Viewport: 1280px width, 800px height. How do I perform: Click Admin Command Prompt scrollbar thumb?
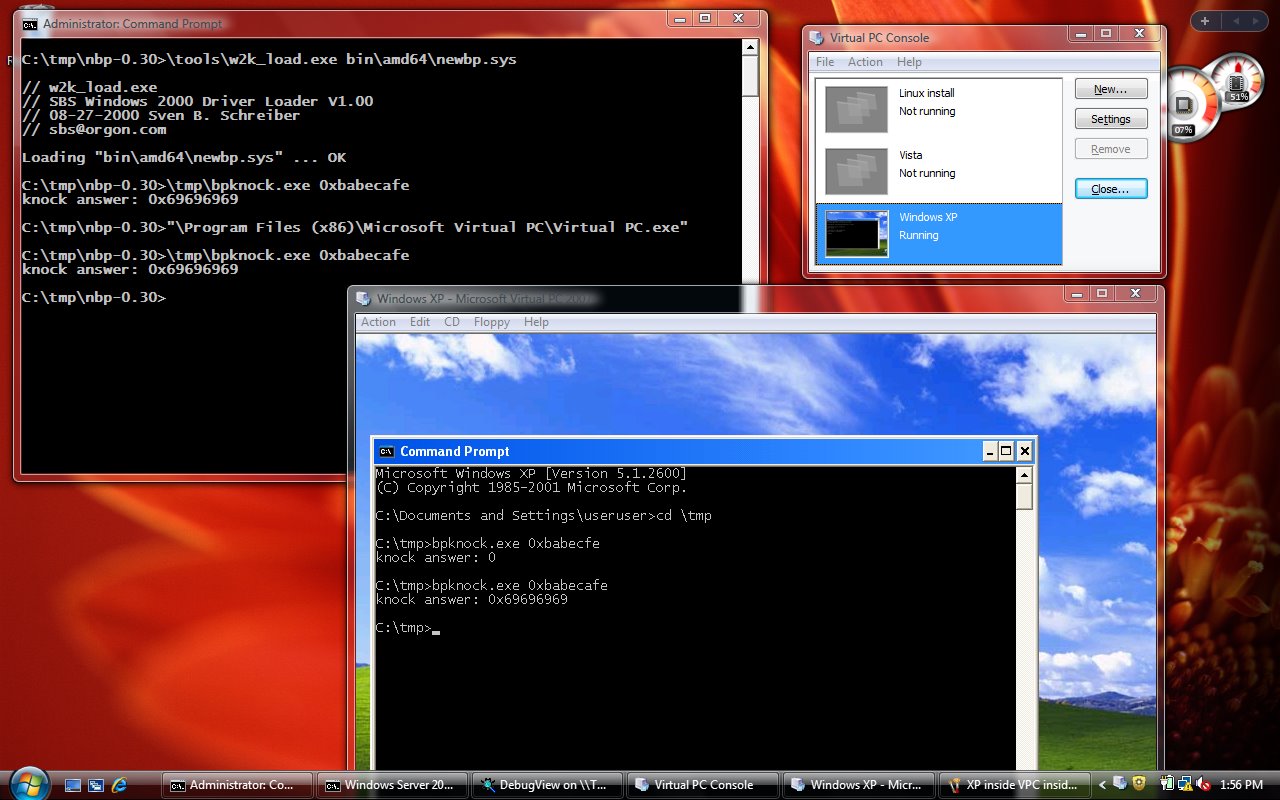pos(750,76)
